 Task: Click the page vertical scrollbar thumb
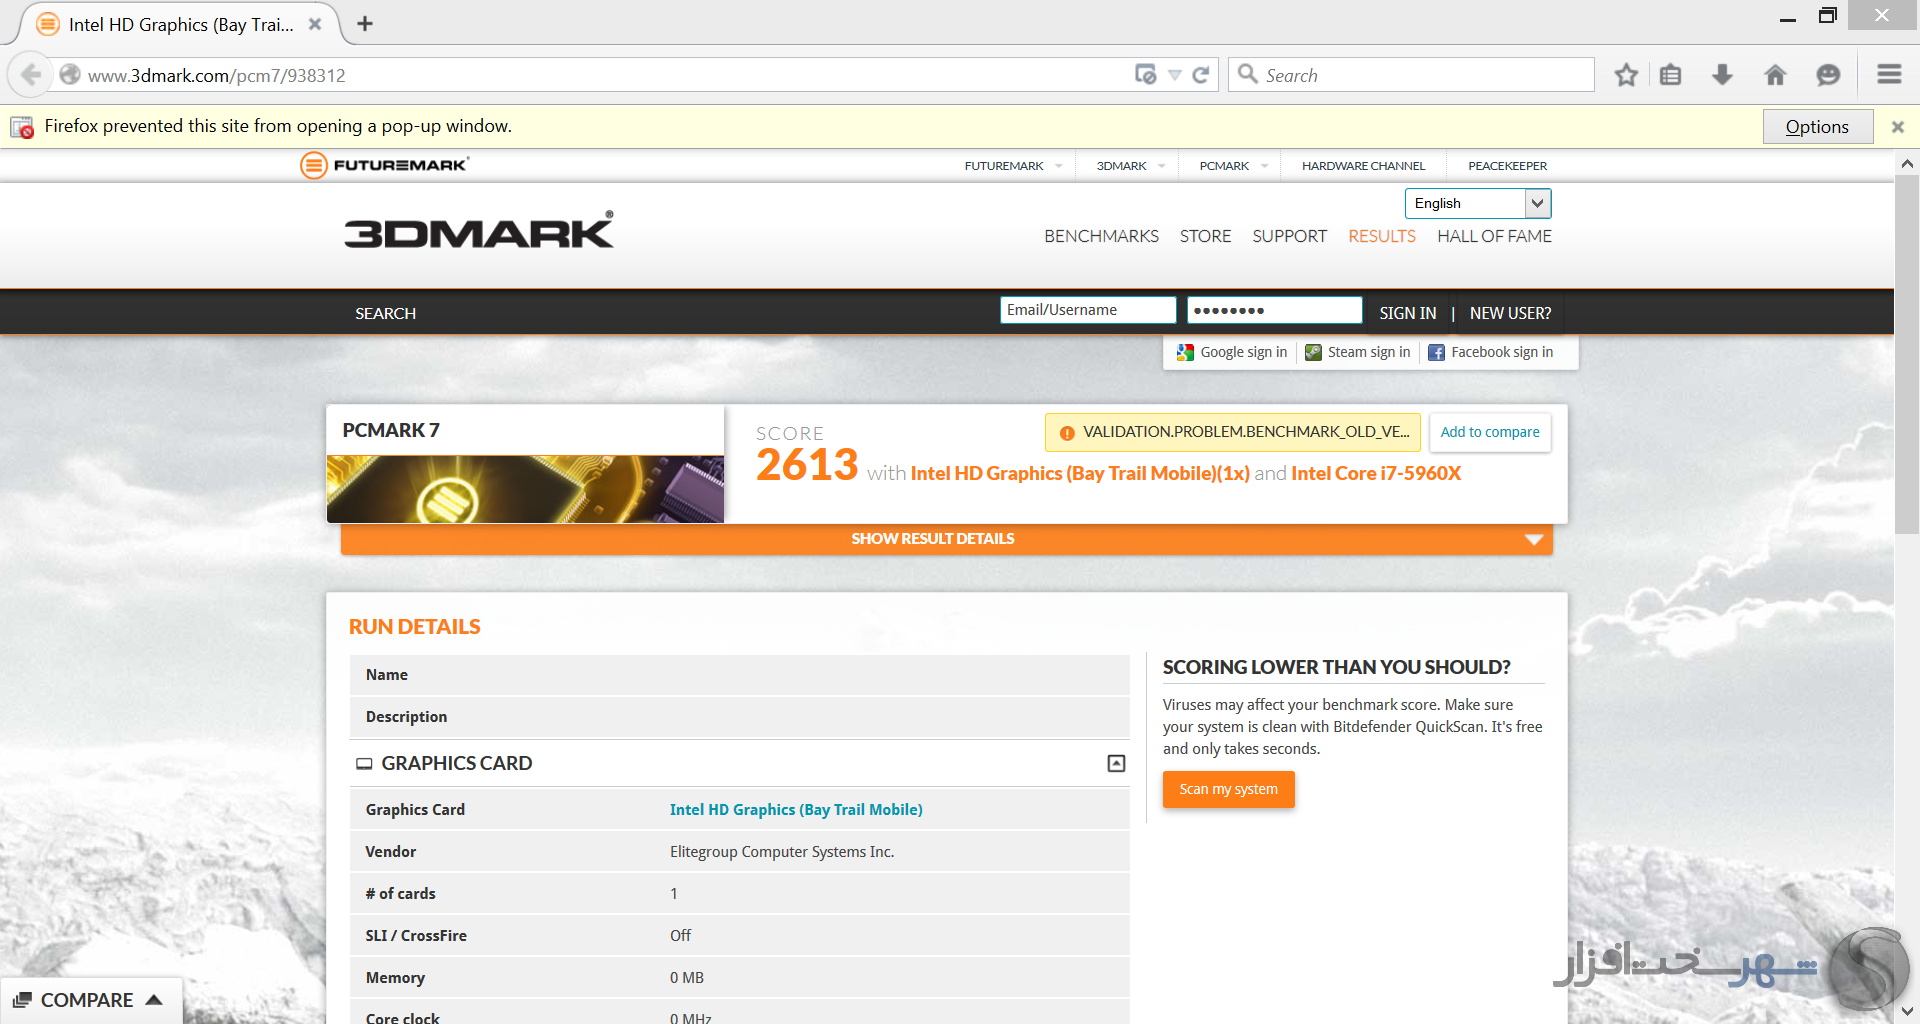1906,355
